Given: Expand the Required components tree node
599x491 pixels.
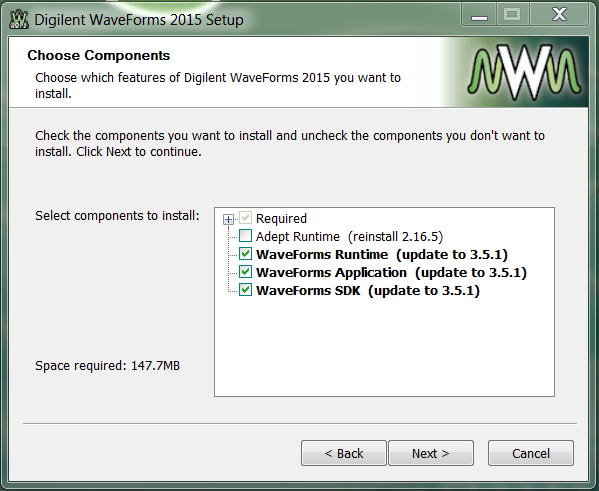Looking at the screenshot, I should click(x=228, y=219).
